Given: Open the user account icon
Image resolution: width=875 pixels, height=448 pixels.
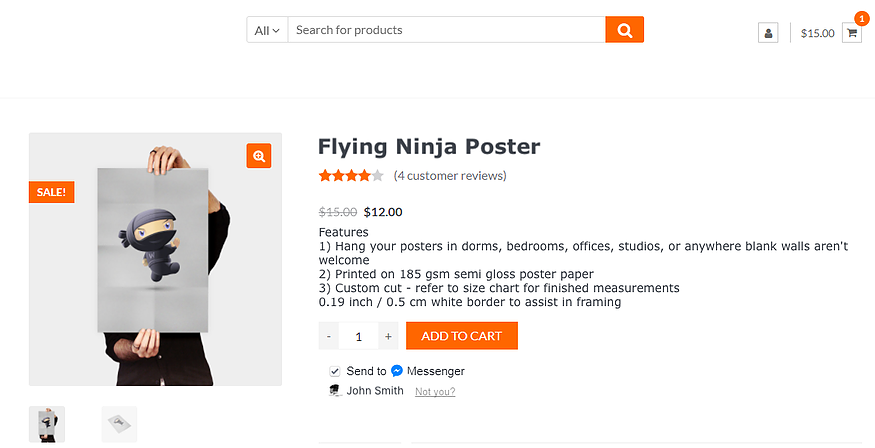Looking at the screenshot, I should pyautogui.click(x=768, y=33).
